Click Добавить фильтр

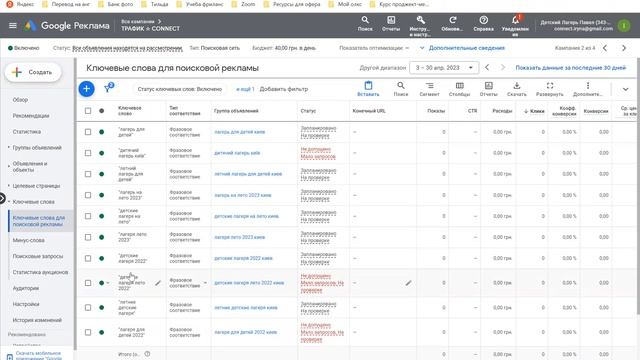(284, 89)
